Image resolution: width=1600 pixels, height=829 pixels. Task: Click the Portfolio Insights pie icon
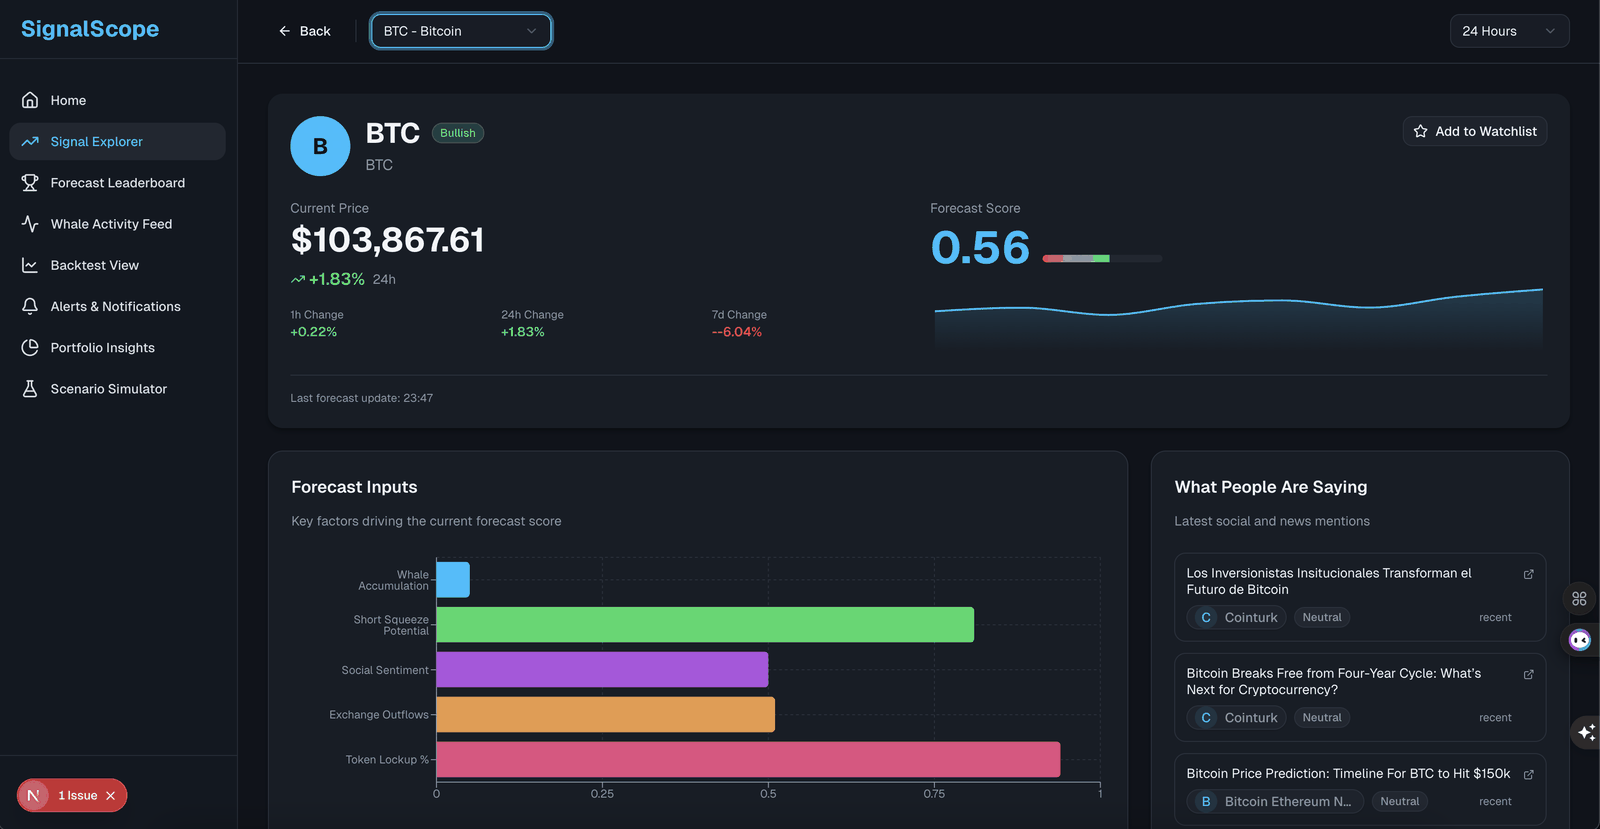(30, 347)
